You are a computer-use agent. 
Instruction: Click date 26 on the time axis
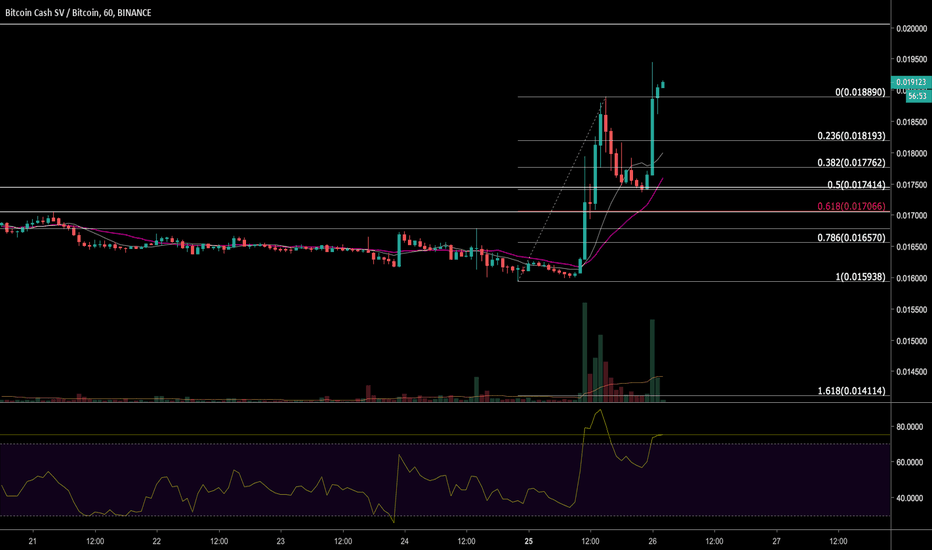point(652,541)
